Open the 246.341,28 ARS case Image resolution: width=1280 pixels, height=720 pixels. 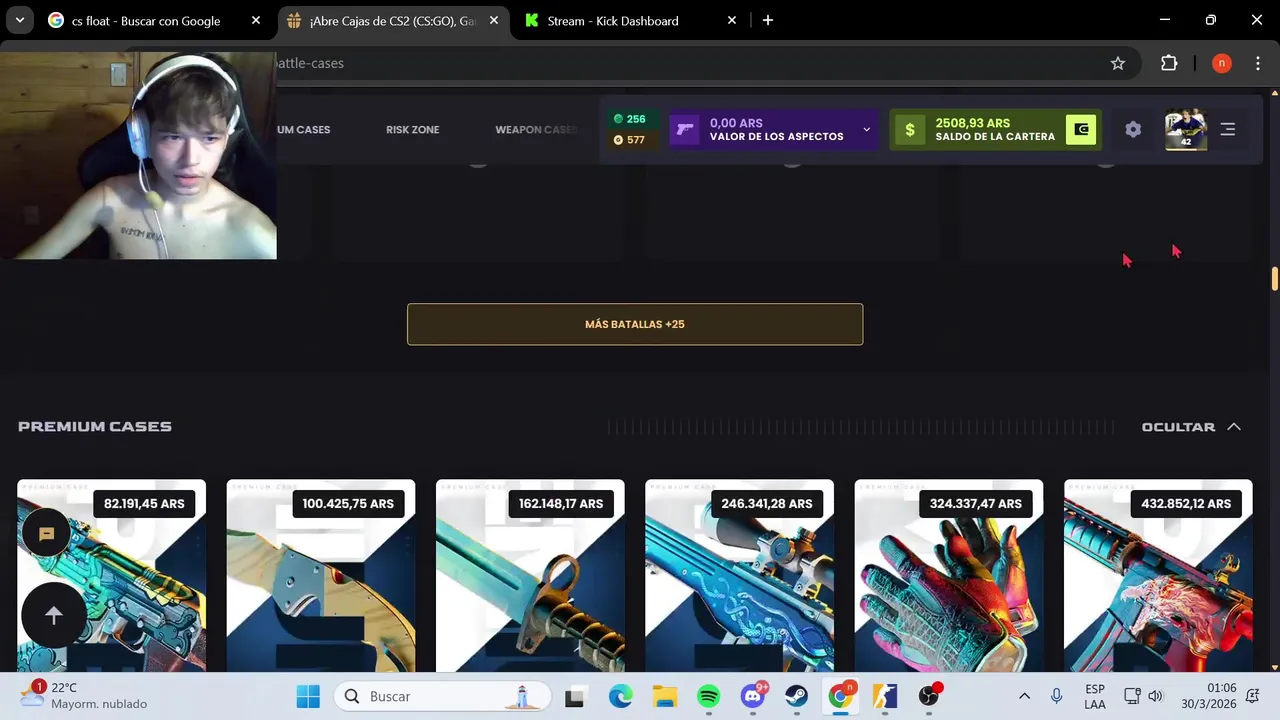coord(739,576)
